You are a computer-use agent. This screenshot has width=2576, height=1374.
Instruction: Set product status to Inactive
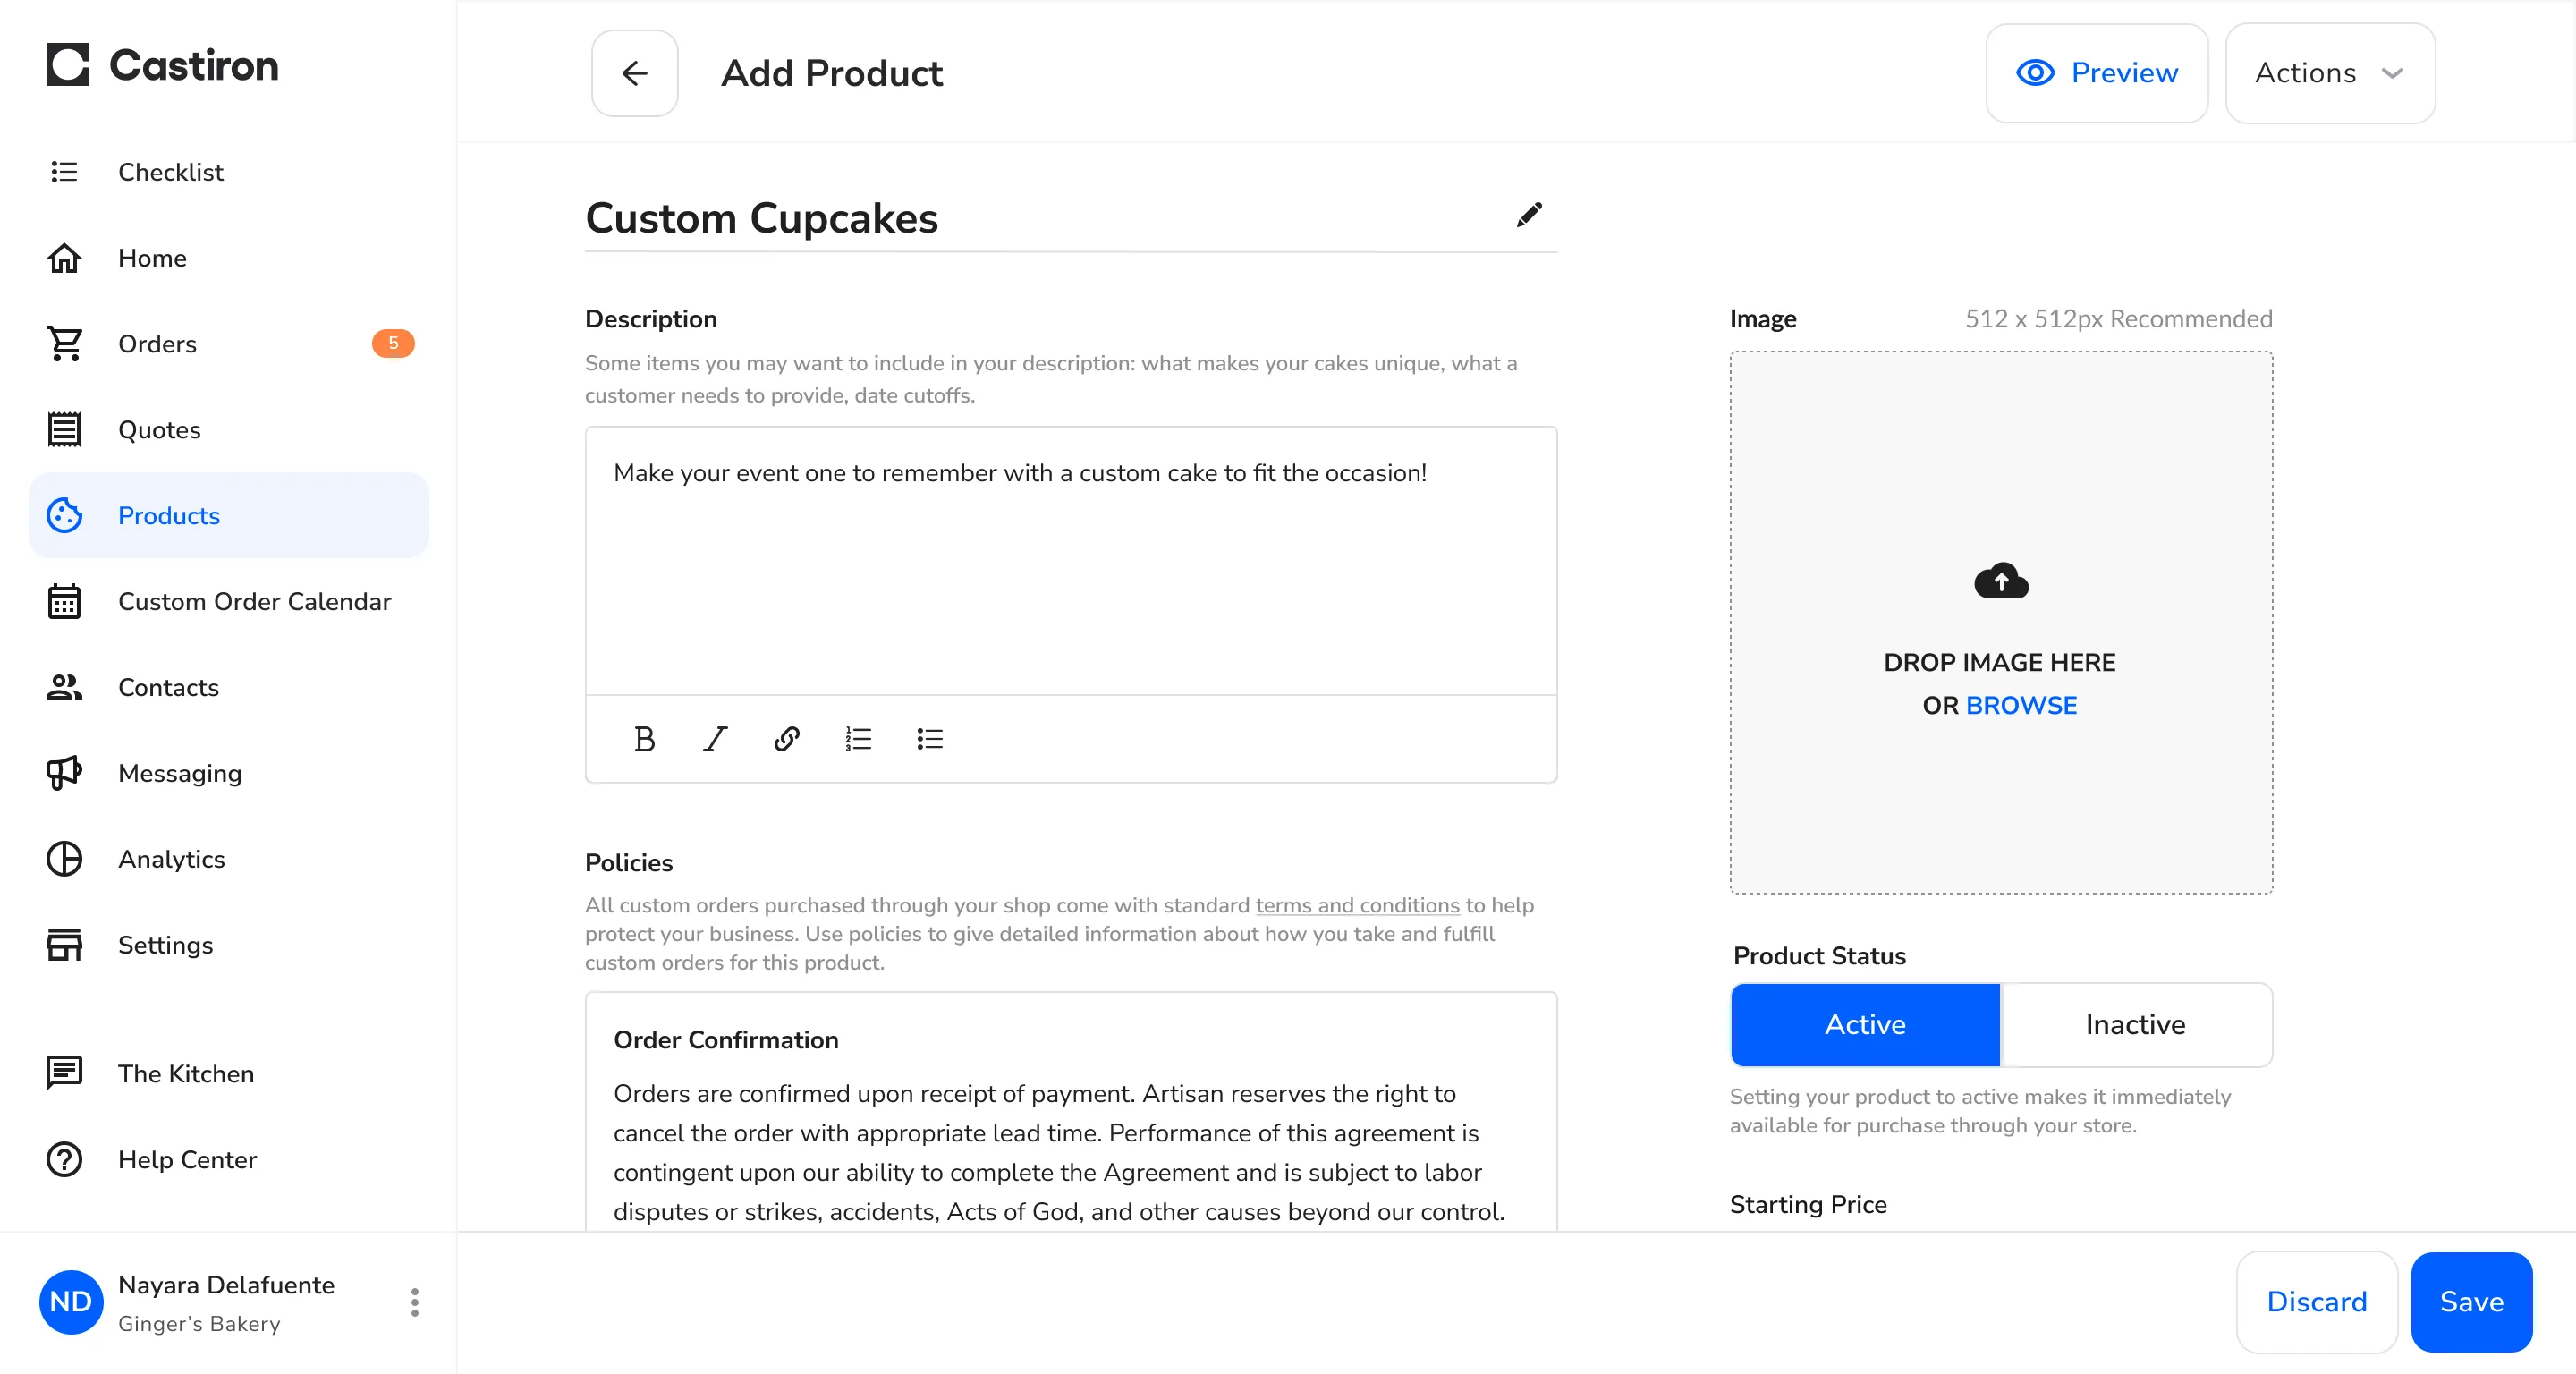pyautogui.click(x=2135, y=1024)
